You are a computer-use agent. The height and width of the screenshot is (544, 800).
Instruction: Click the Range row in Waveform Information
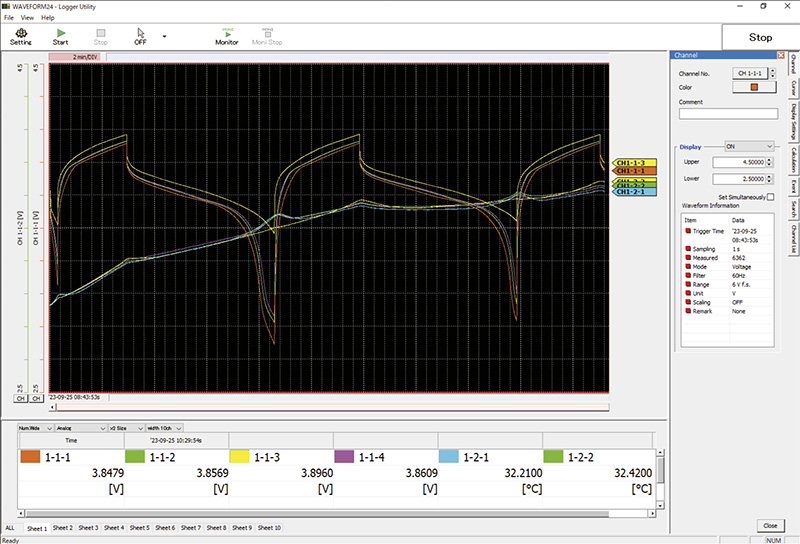coord(728,284)
